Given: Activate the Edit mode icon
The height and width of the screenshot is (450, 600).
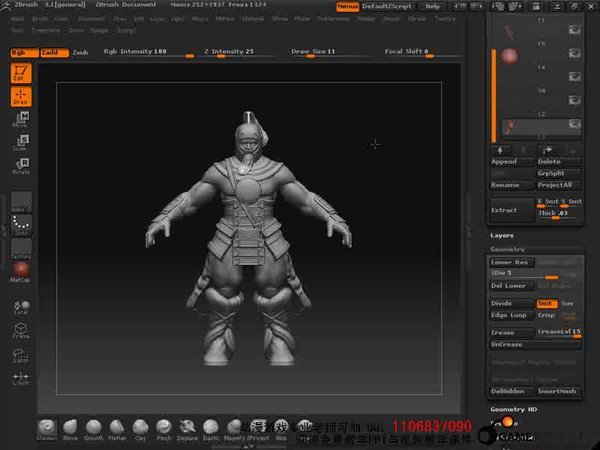Looking at the screenshot, I should point(20,73).
